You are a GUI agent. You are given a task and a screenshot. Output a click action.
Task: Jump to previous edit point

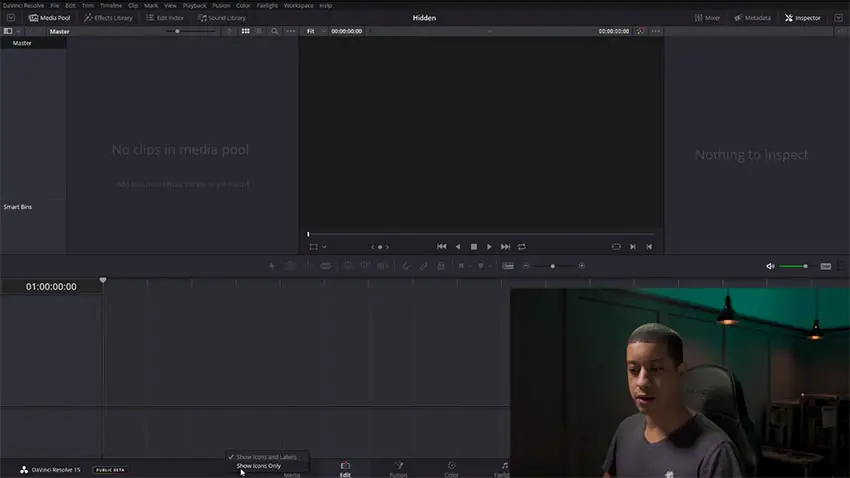click(649, 247)
